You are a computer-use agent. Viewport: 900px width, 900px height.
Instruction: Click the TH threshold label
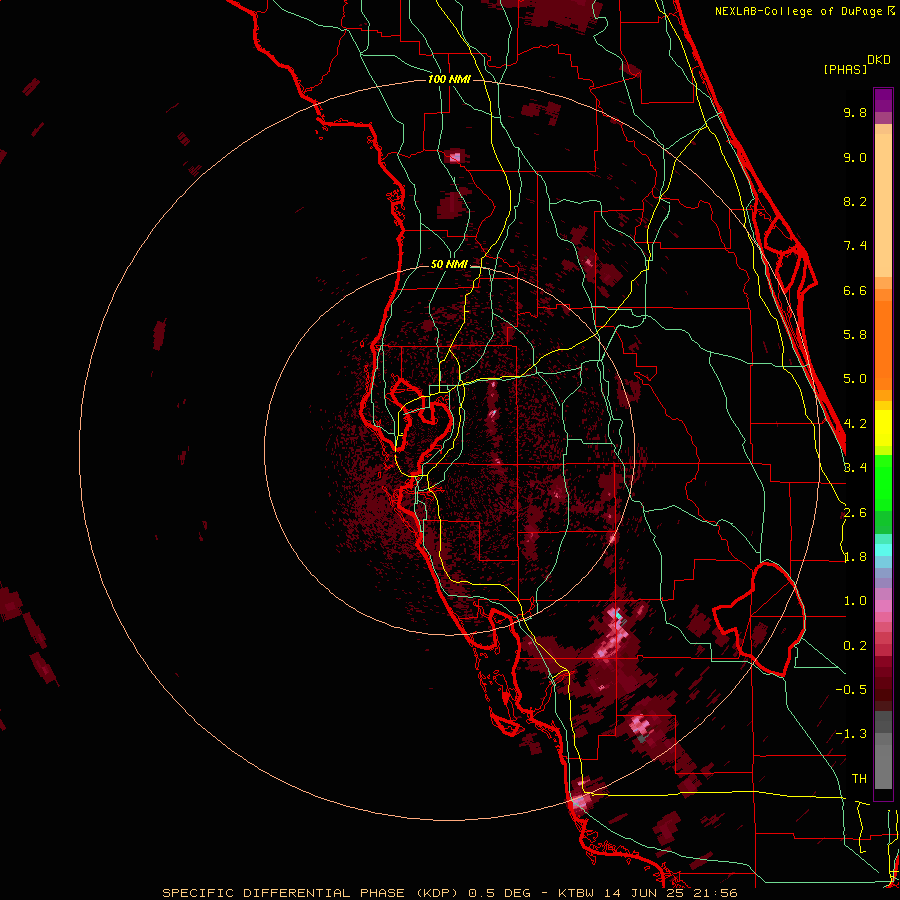coord(859,778)
